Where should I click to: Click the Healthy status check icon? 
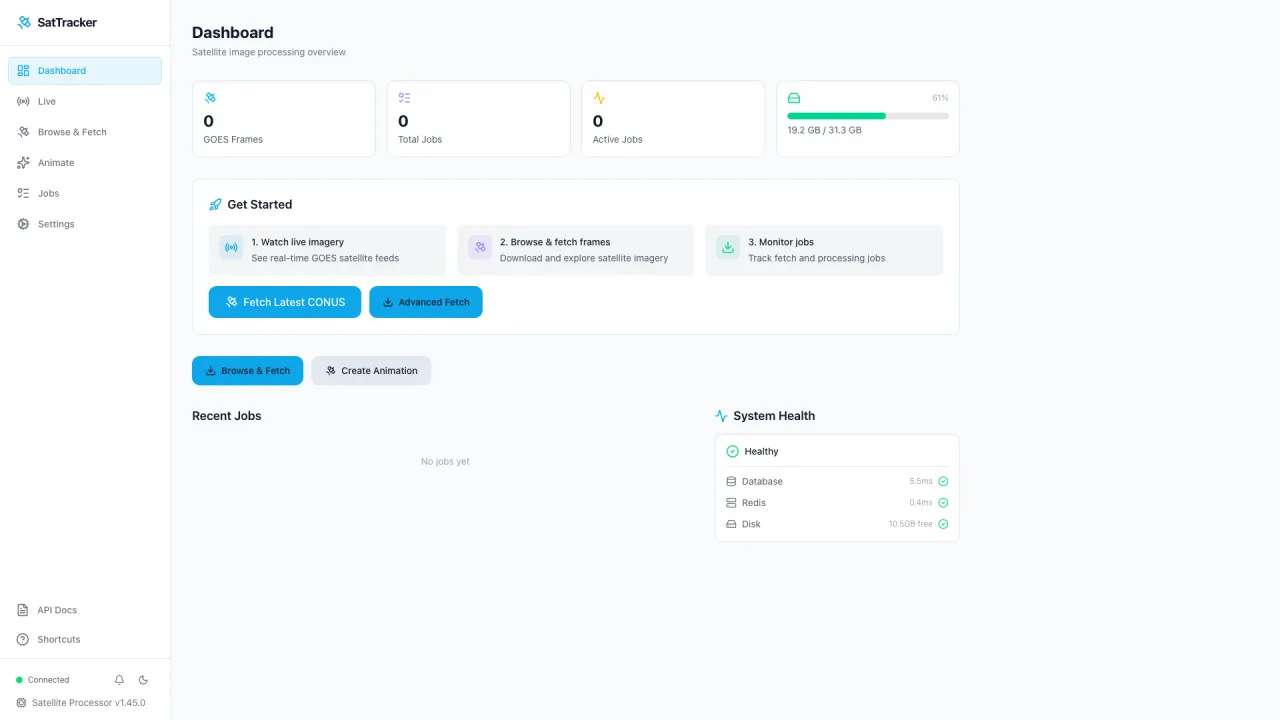[732, 452]
